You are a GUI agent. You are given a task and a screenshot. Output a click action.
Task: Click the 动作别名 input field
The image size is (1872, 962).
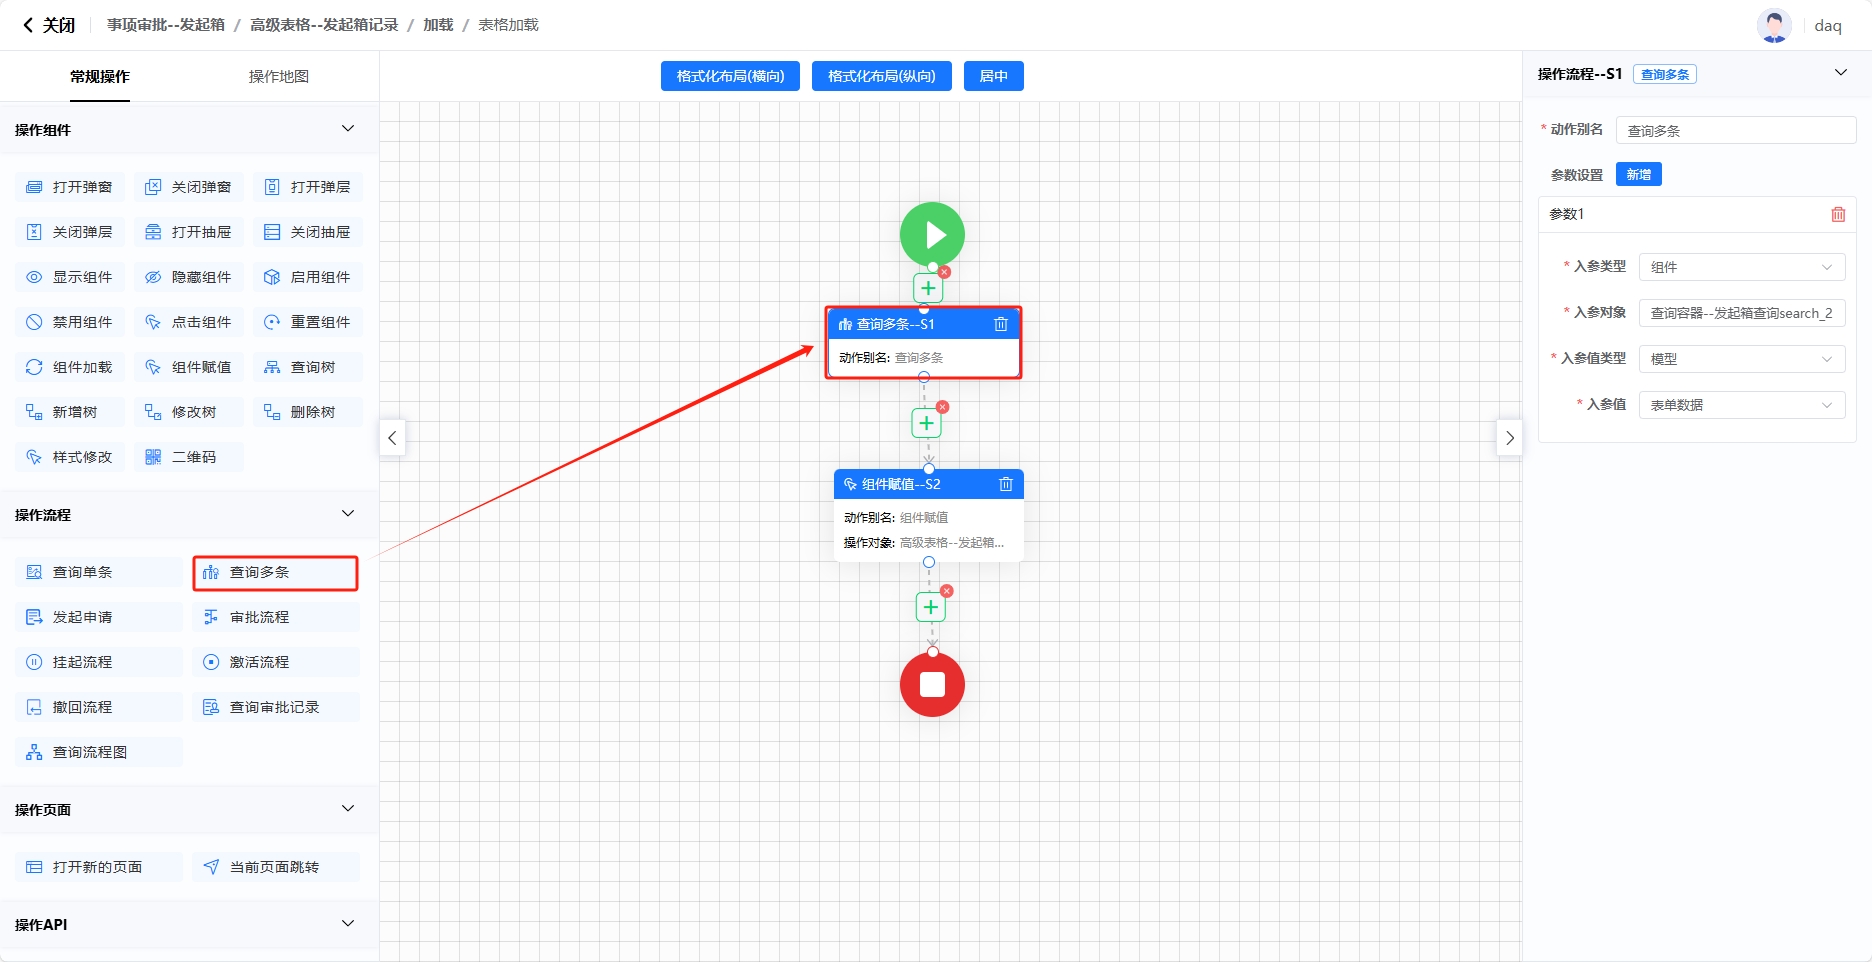(x=1735, y=131)
